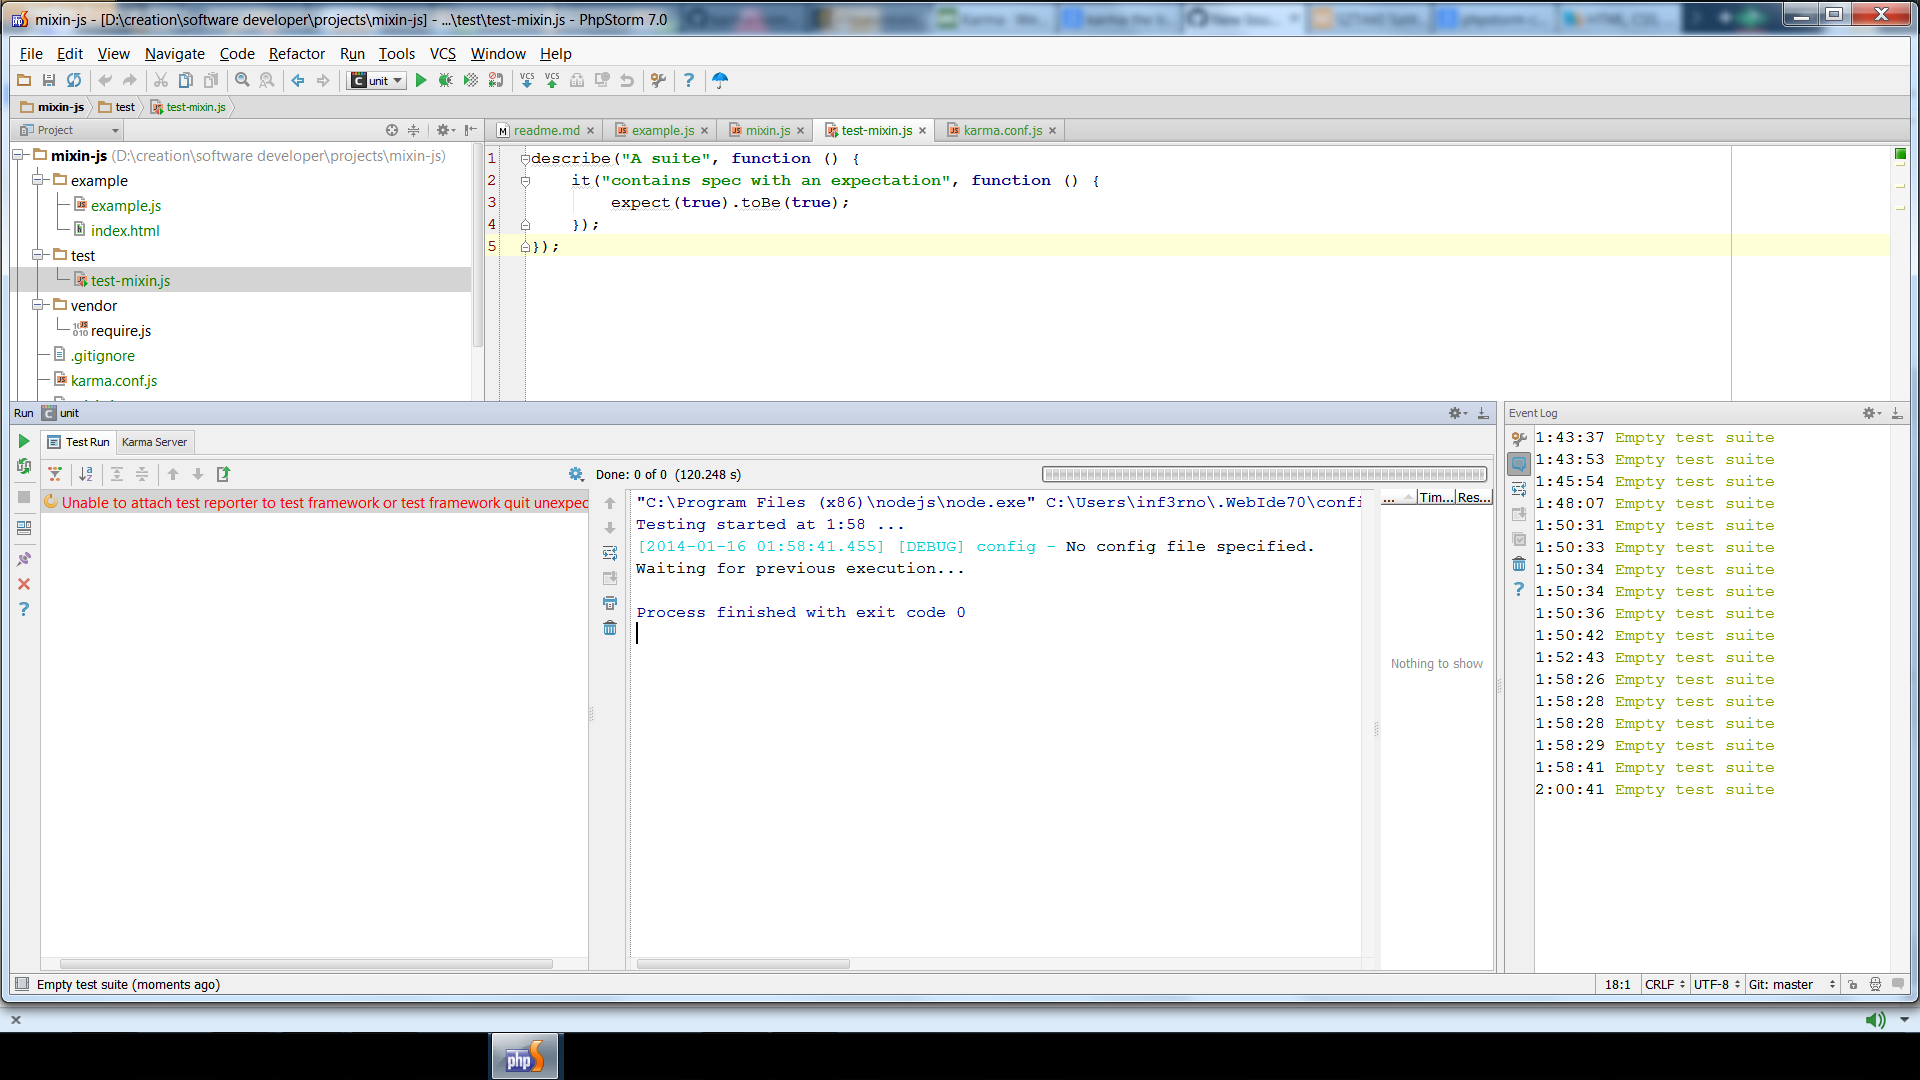Viewport: 1920px width, 1080px height.
Task: Collapse the example folder node
Action: coord(37,180)
